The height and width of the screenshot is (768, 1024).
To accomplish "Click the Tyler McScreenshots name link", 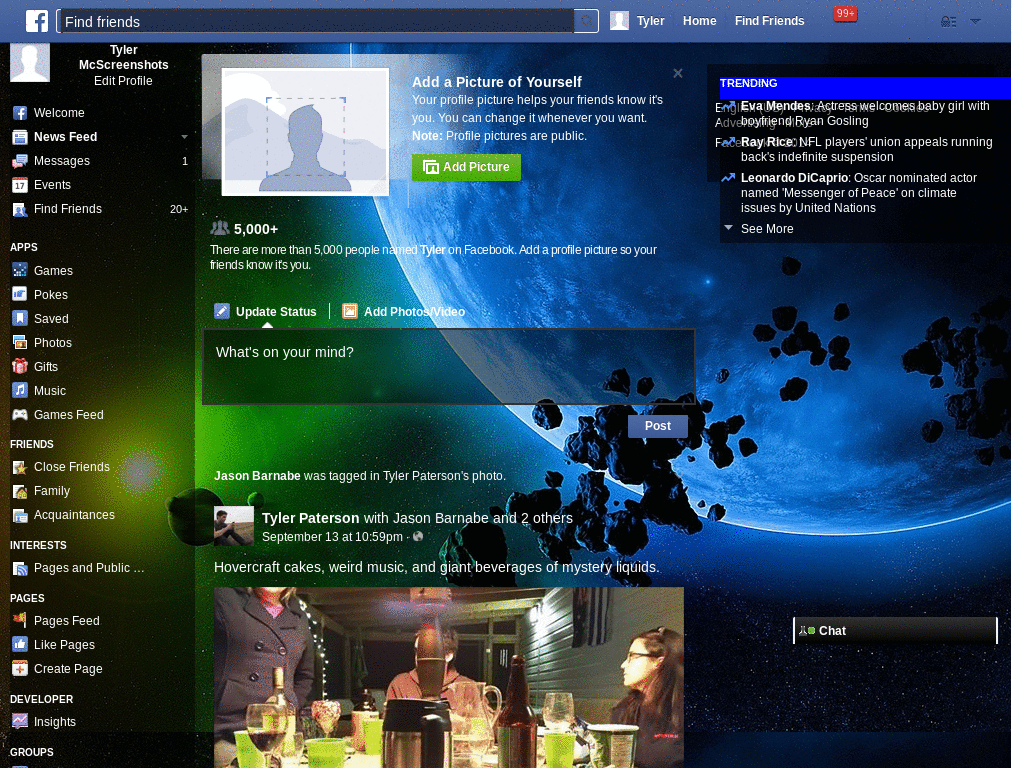I will (x=123, y=57).
